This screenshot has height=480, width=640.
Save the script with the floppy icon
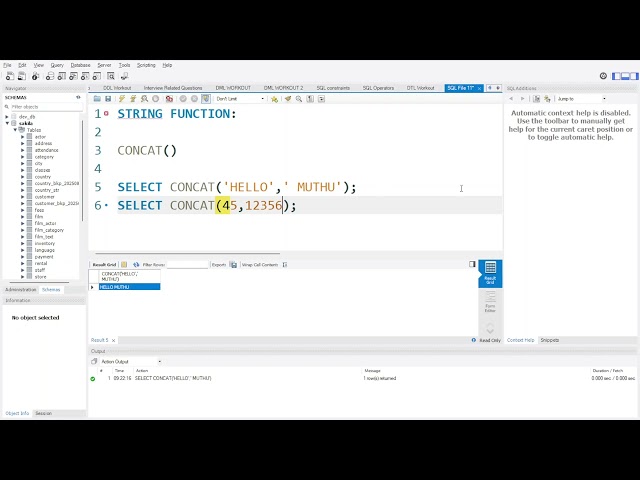point(108,99)
